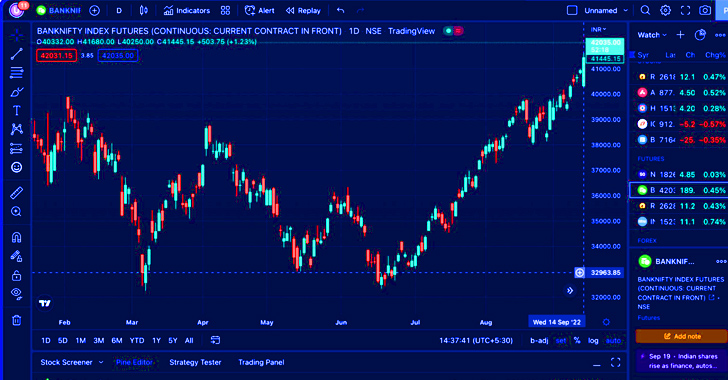Toggle lock all drawing tools

(x=16, y=275)
